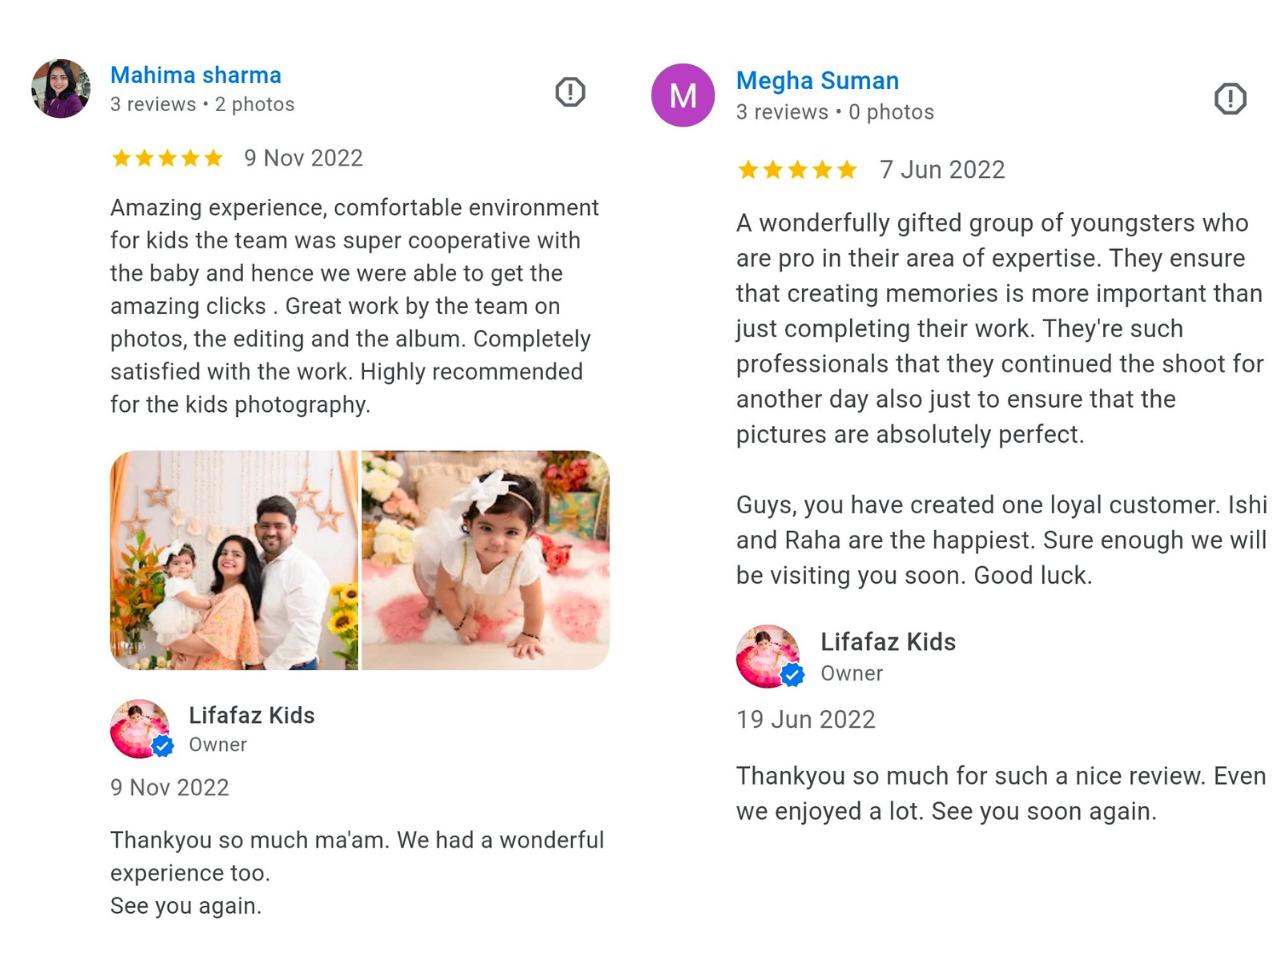
Task: Open the family portrait review photo
Action: (x=234, y=560)
